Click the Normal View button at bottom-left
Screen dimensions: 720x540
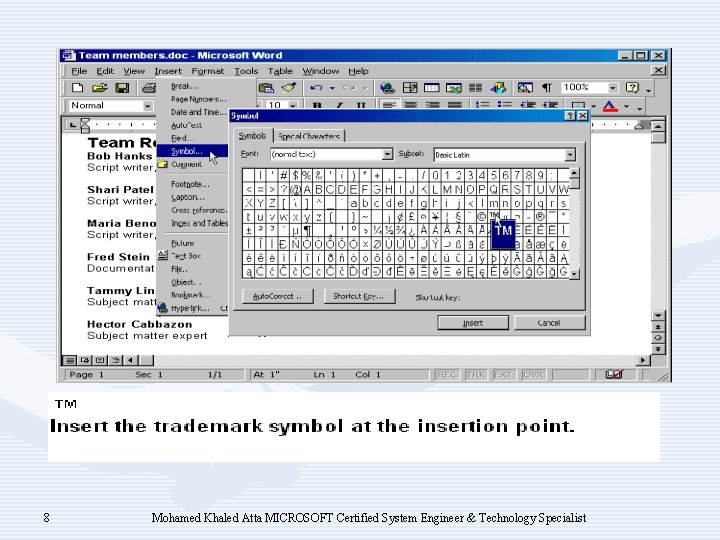(x=70, y=360)
